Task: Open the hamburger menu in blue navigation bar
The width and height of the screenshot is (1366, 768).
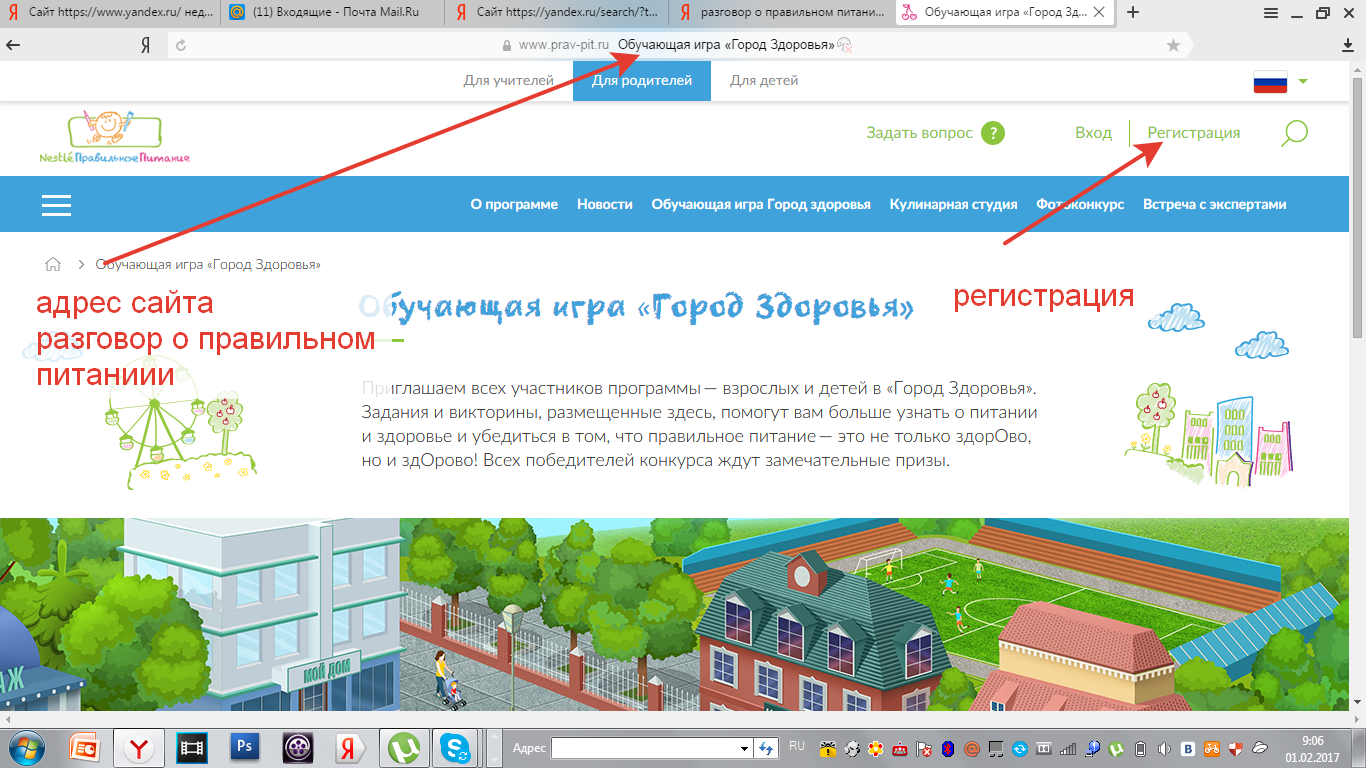Action: point(56,204)
